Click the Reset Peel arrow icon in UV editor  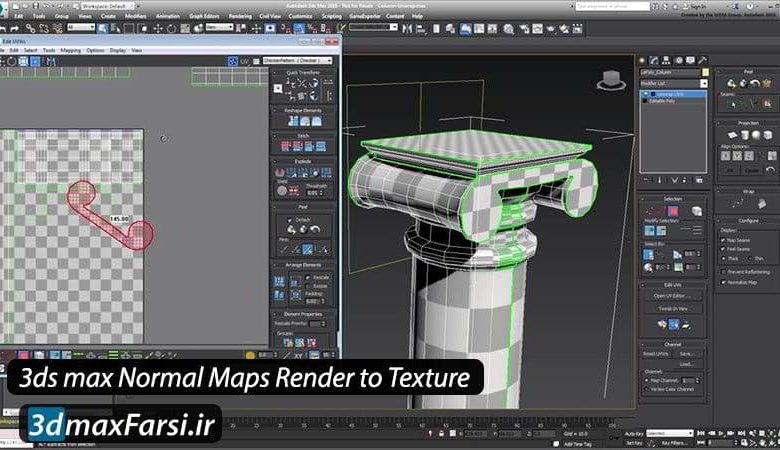315,230
